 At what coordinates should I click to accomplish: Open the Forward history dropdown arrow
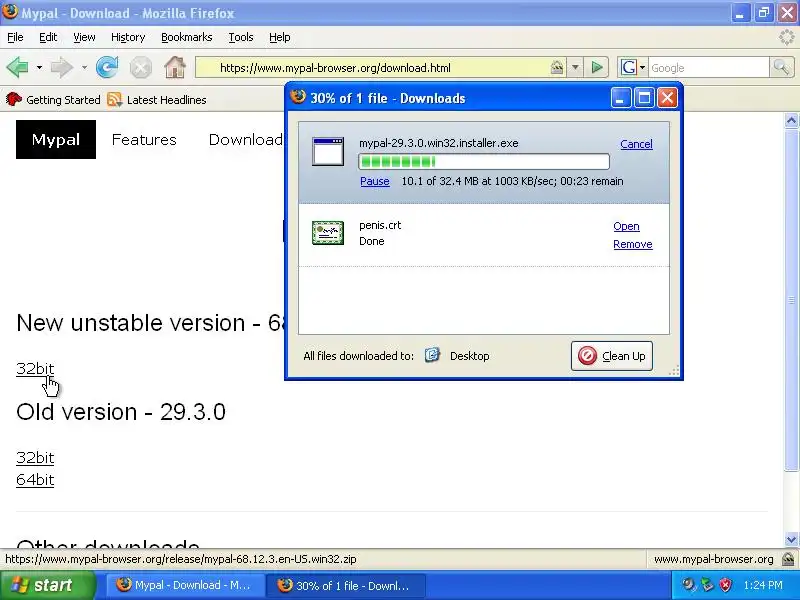pyautogui.click(x=84, y=67)
